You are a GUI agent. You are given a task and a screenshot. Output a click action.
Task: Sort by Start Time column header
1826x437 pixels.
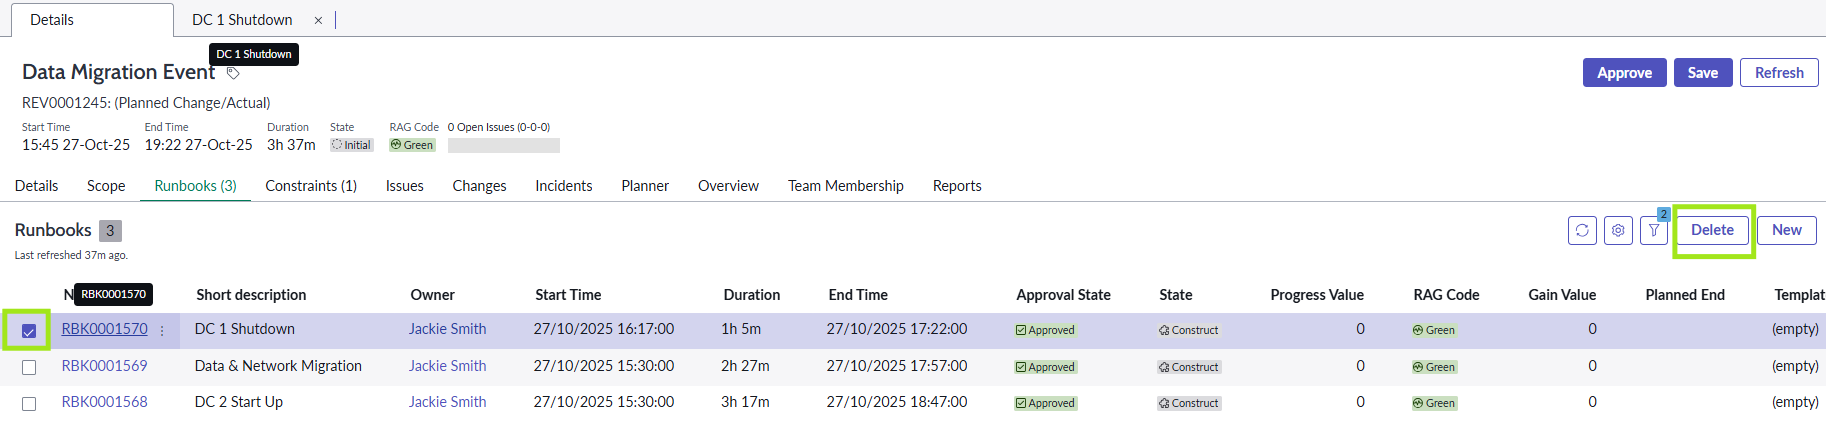pos(567,295)
